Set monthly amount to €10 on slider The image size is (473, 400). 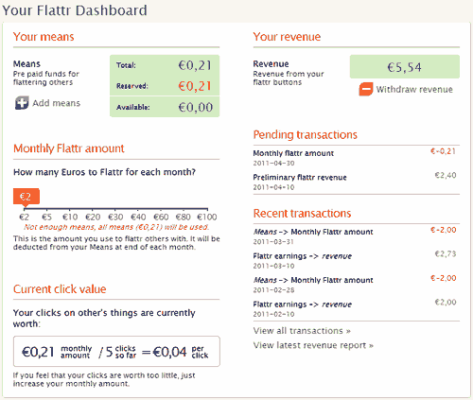[x=70, y=217]
